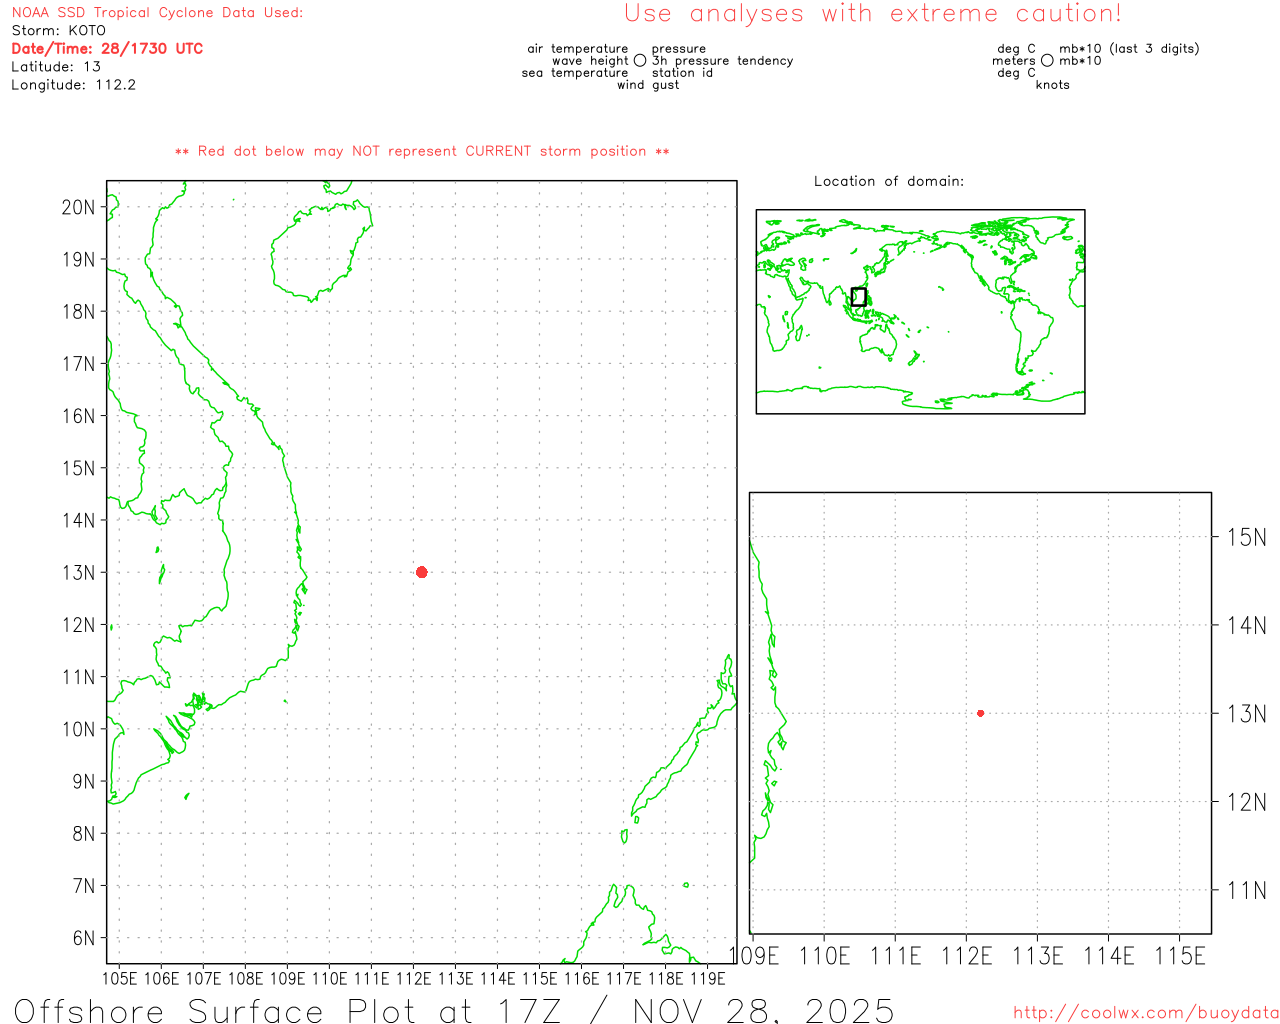Click the black domain rectangle on the world map
Viewport: 1280px width, 1024px height.
click(x=858, y=297)
